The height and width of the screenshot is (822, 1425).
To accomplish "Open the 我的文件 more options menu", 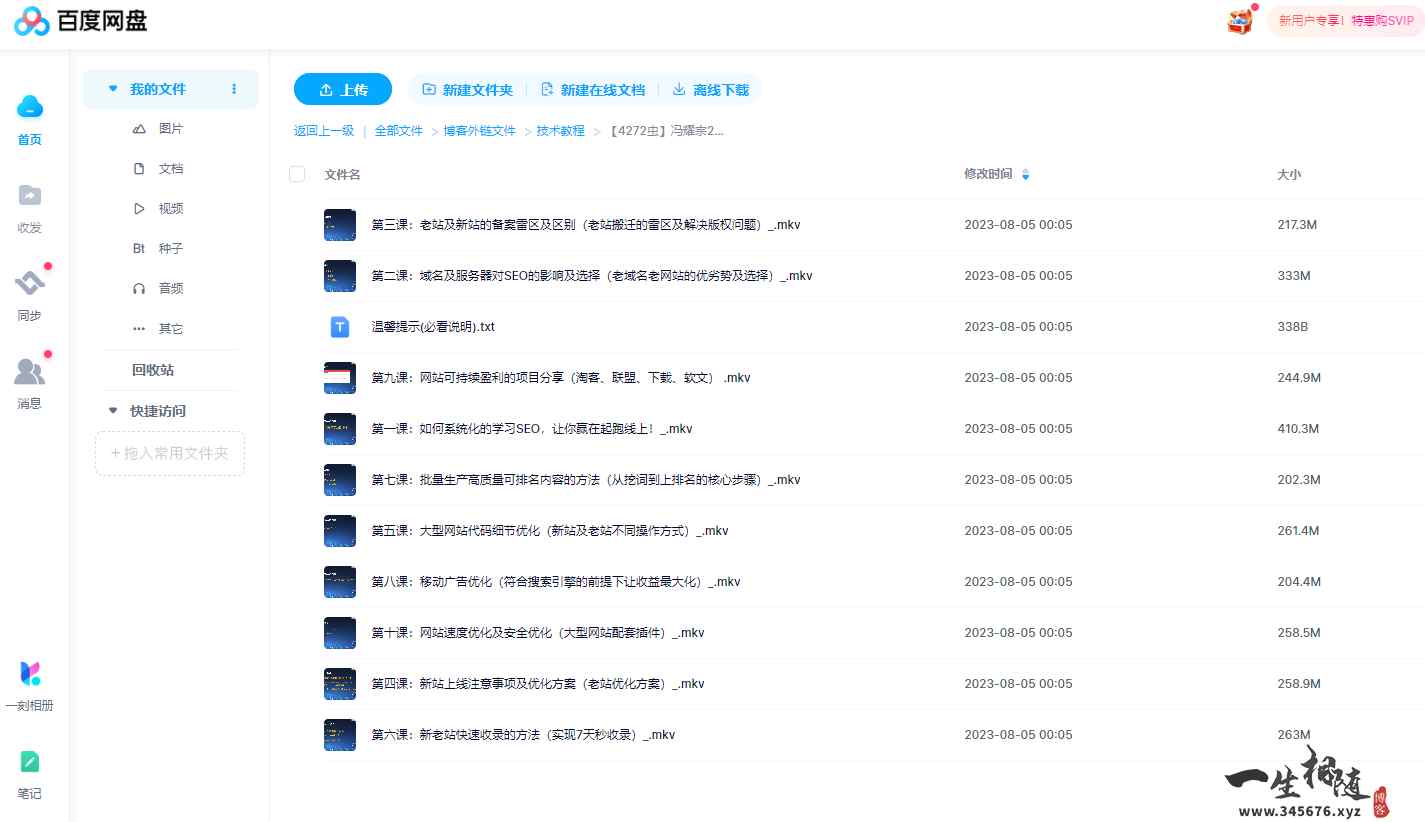I will [233, 88].
